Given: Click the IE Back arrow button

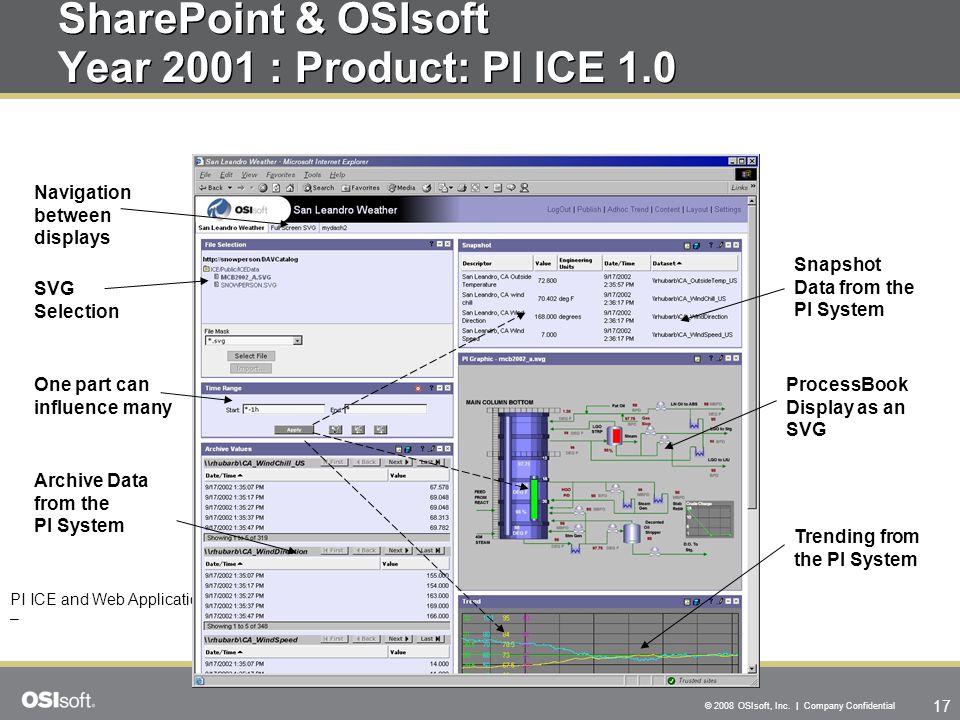Looking at the screenshot, I should [211, 188].
